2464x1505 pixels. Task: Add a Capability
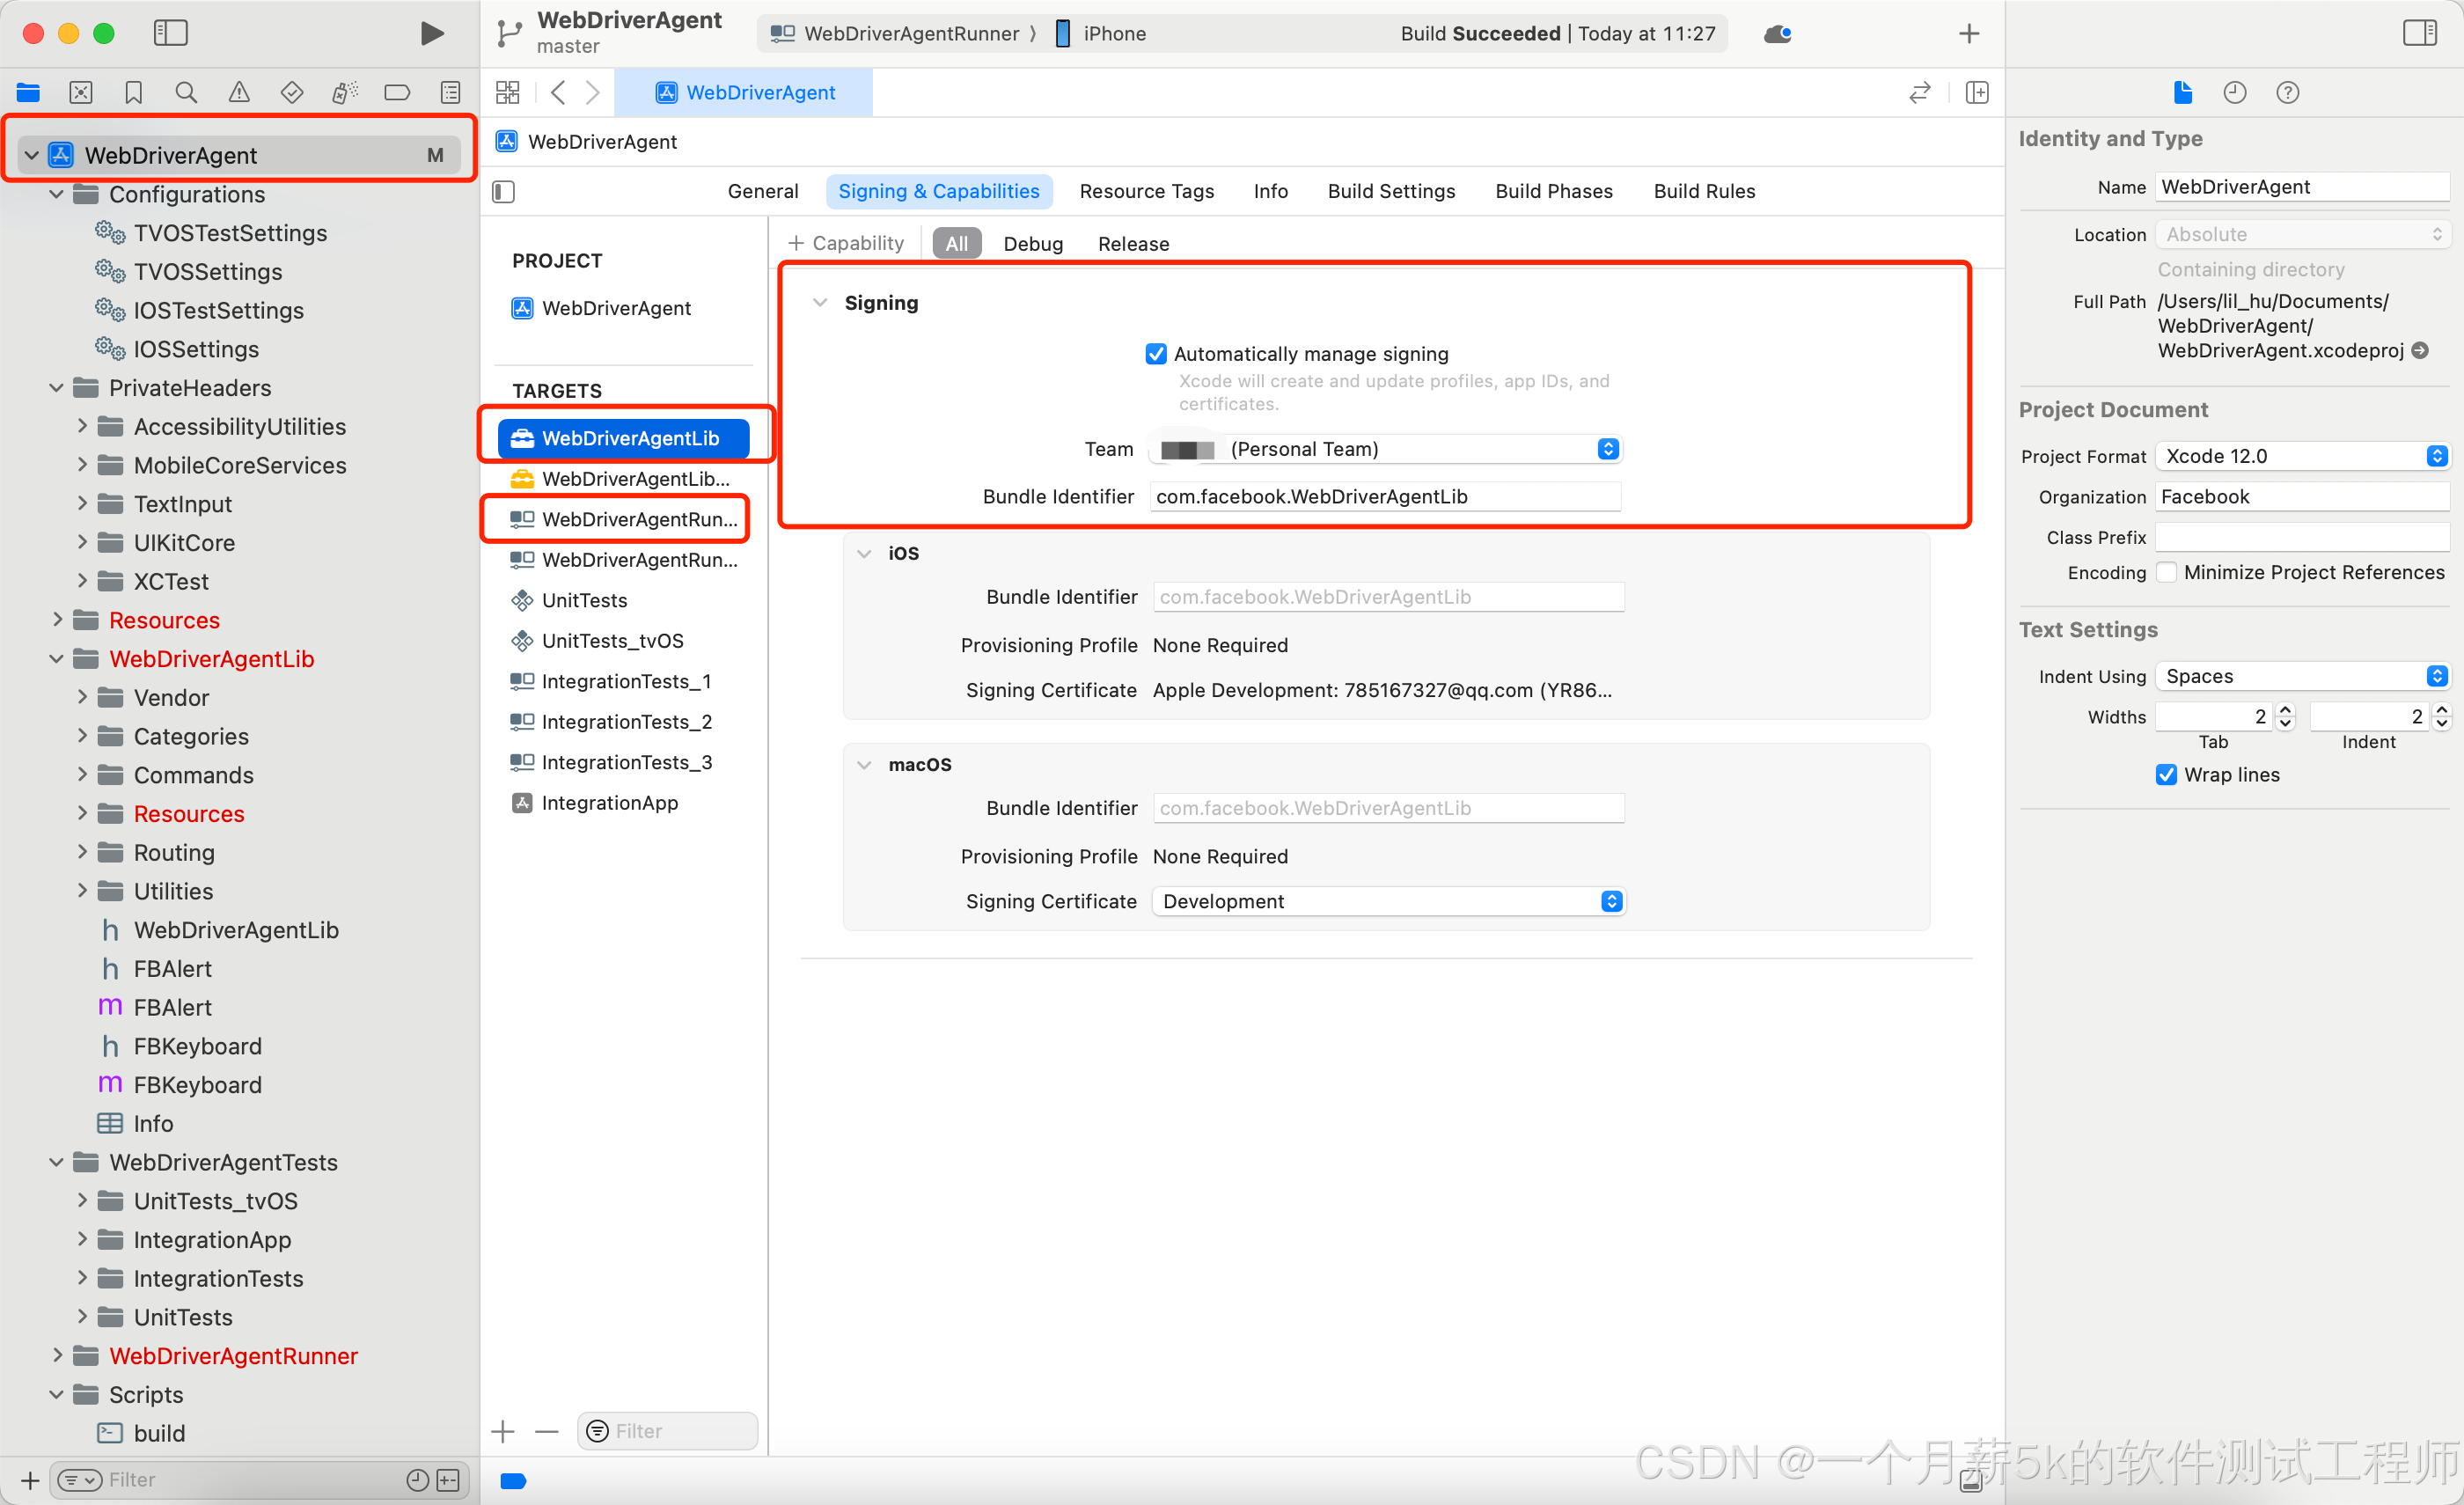pos(846,243)
